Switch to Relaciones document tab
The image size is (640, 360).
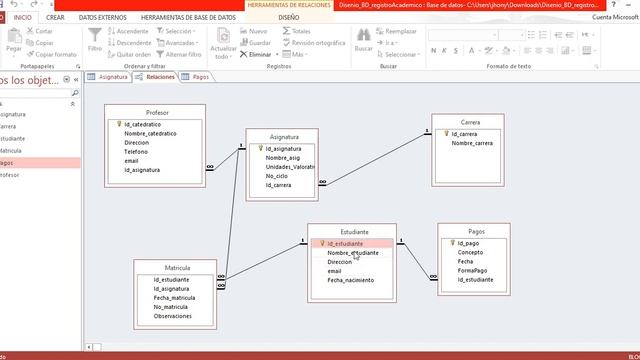click(x=156, y=77)
